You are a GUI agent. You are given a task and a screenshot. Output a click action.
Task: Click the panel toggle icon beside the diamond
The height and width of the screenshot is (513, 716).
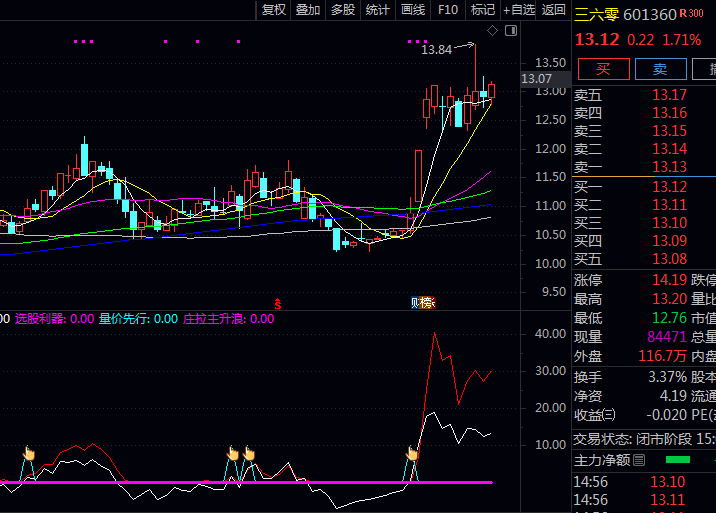(x=512, y=32)
